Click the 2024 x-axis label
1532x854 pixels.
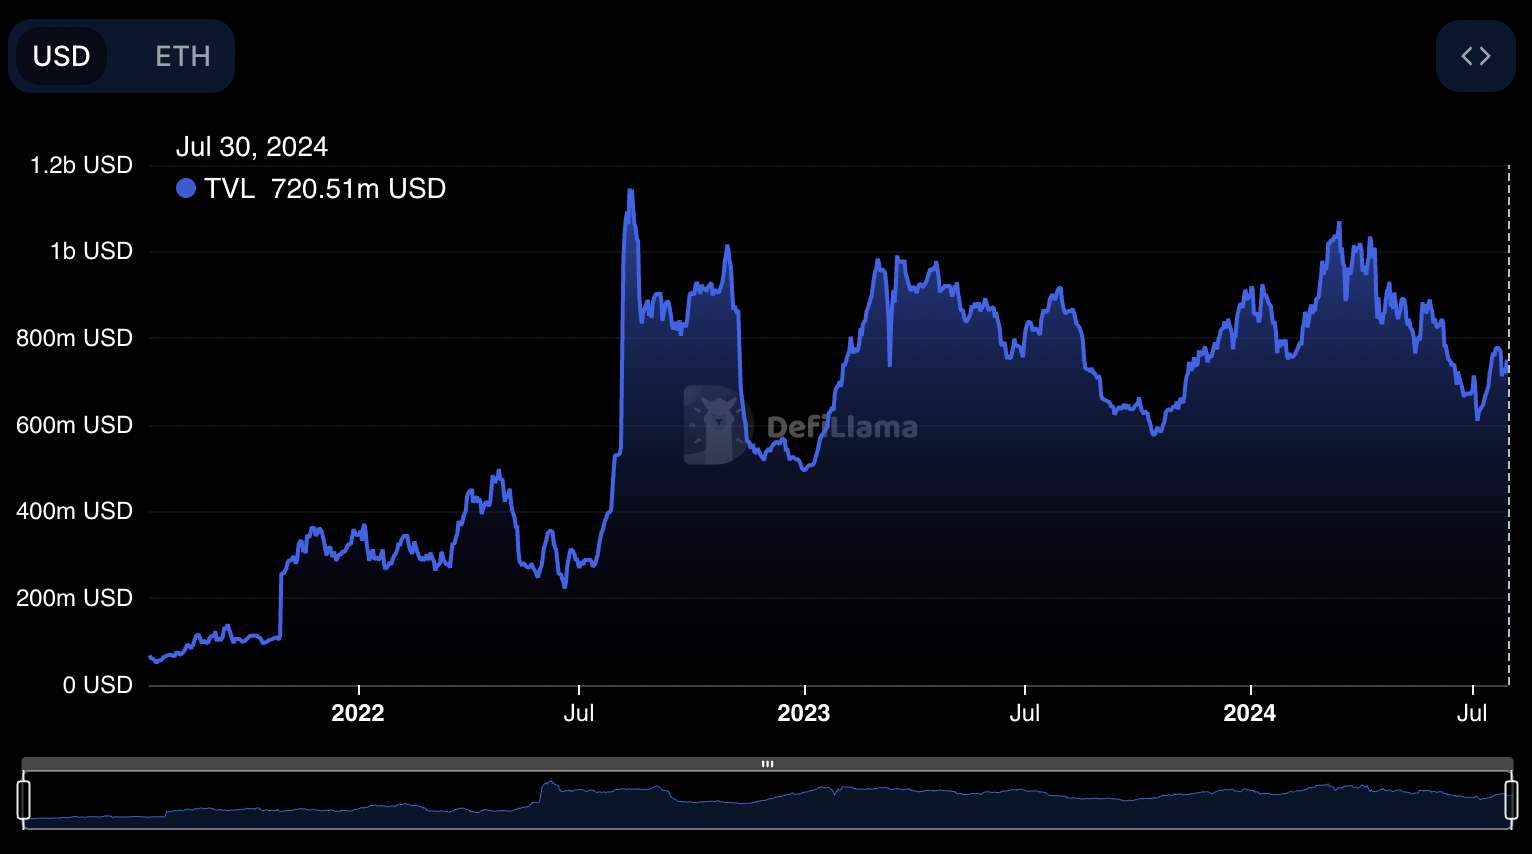[x=1250, y=713]
